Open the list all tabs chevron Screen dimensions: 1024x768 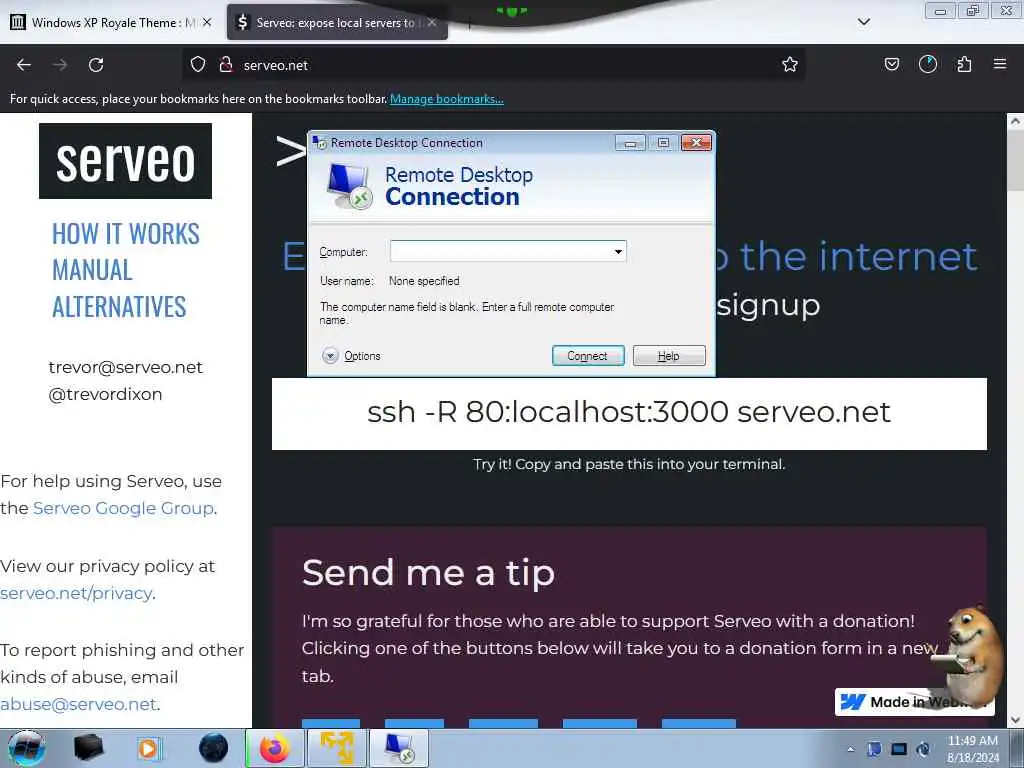[863, 22]
